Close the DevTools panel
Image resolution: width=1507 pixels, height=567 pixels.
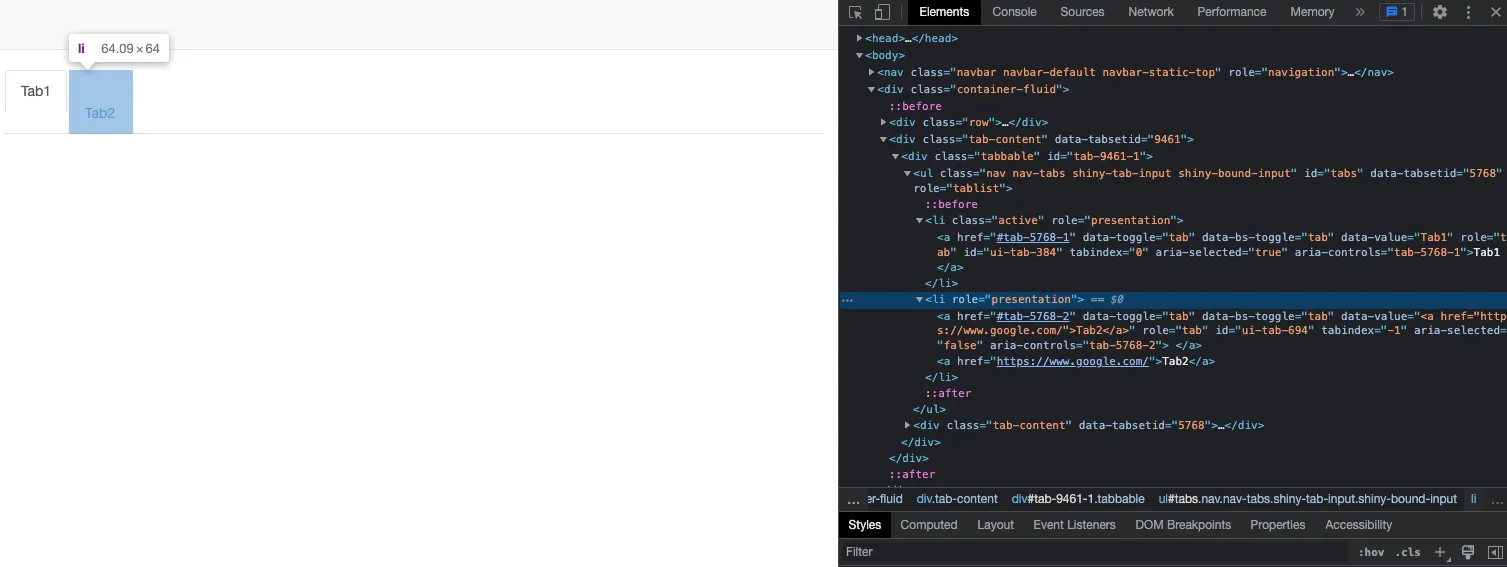[1496, 12]
